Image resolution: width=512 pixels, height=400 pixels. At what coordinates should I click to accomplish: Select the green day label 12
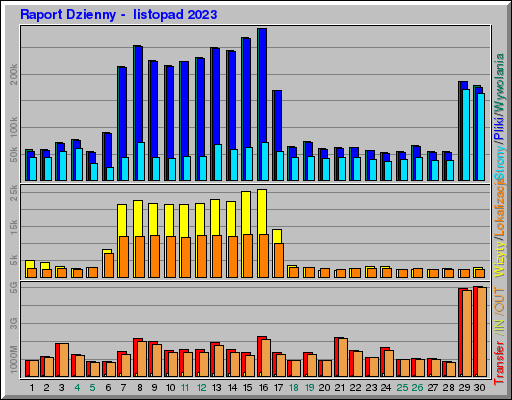(201, 388)
